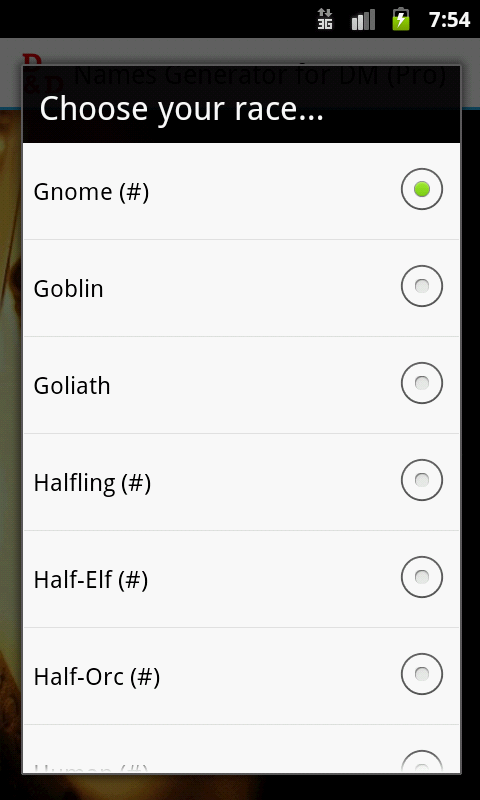Select the Goblin radio button

(421, 286)
